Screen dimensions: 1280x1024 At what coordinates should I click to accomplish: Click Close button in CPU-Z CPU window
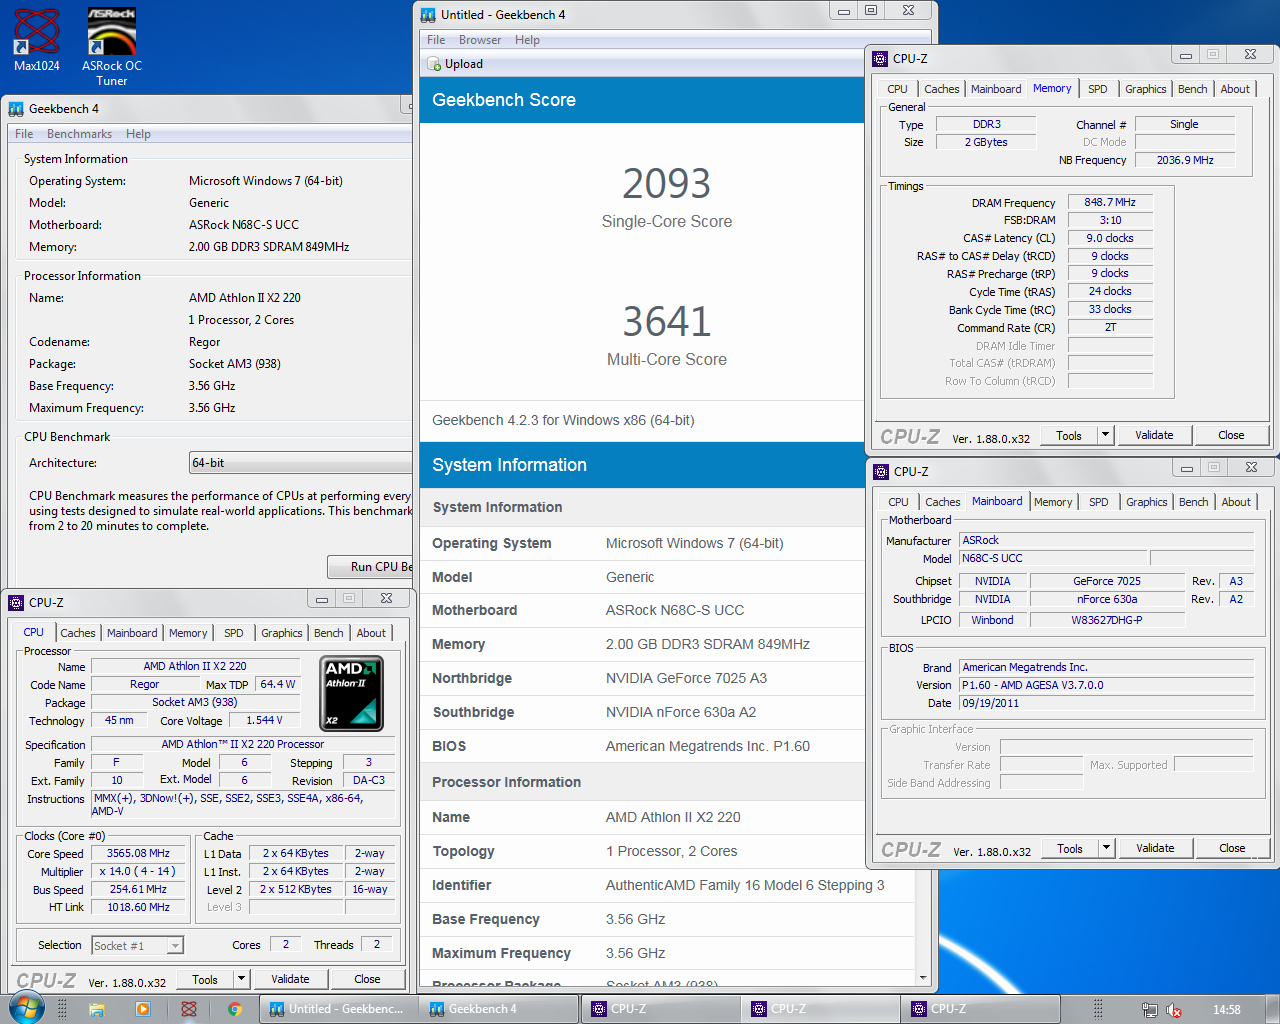[x=367, y=980]
